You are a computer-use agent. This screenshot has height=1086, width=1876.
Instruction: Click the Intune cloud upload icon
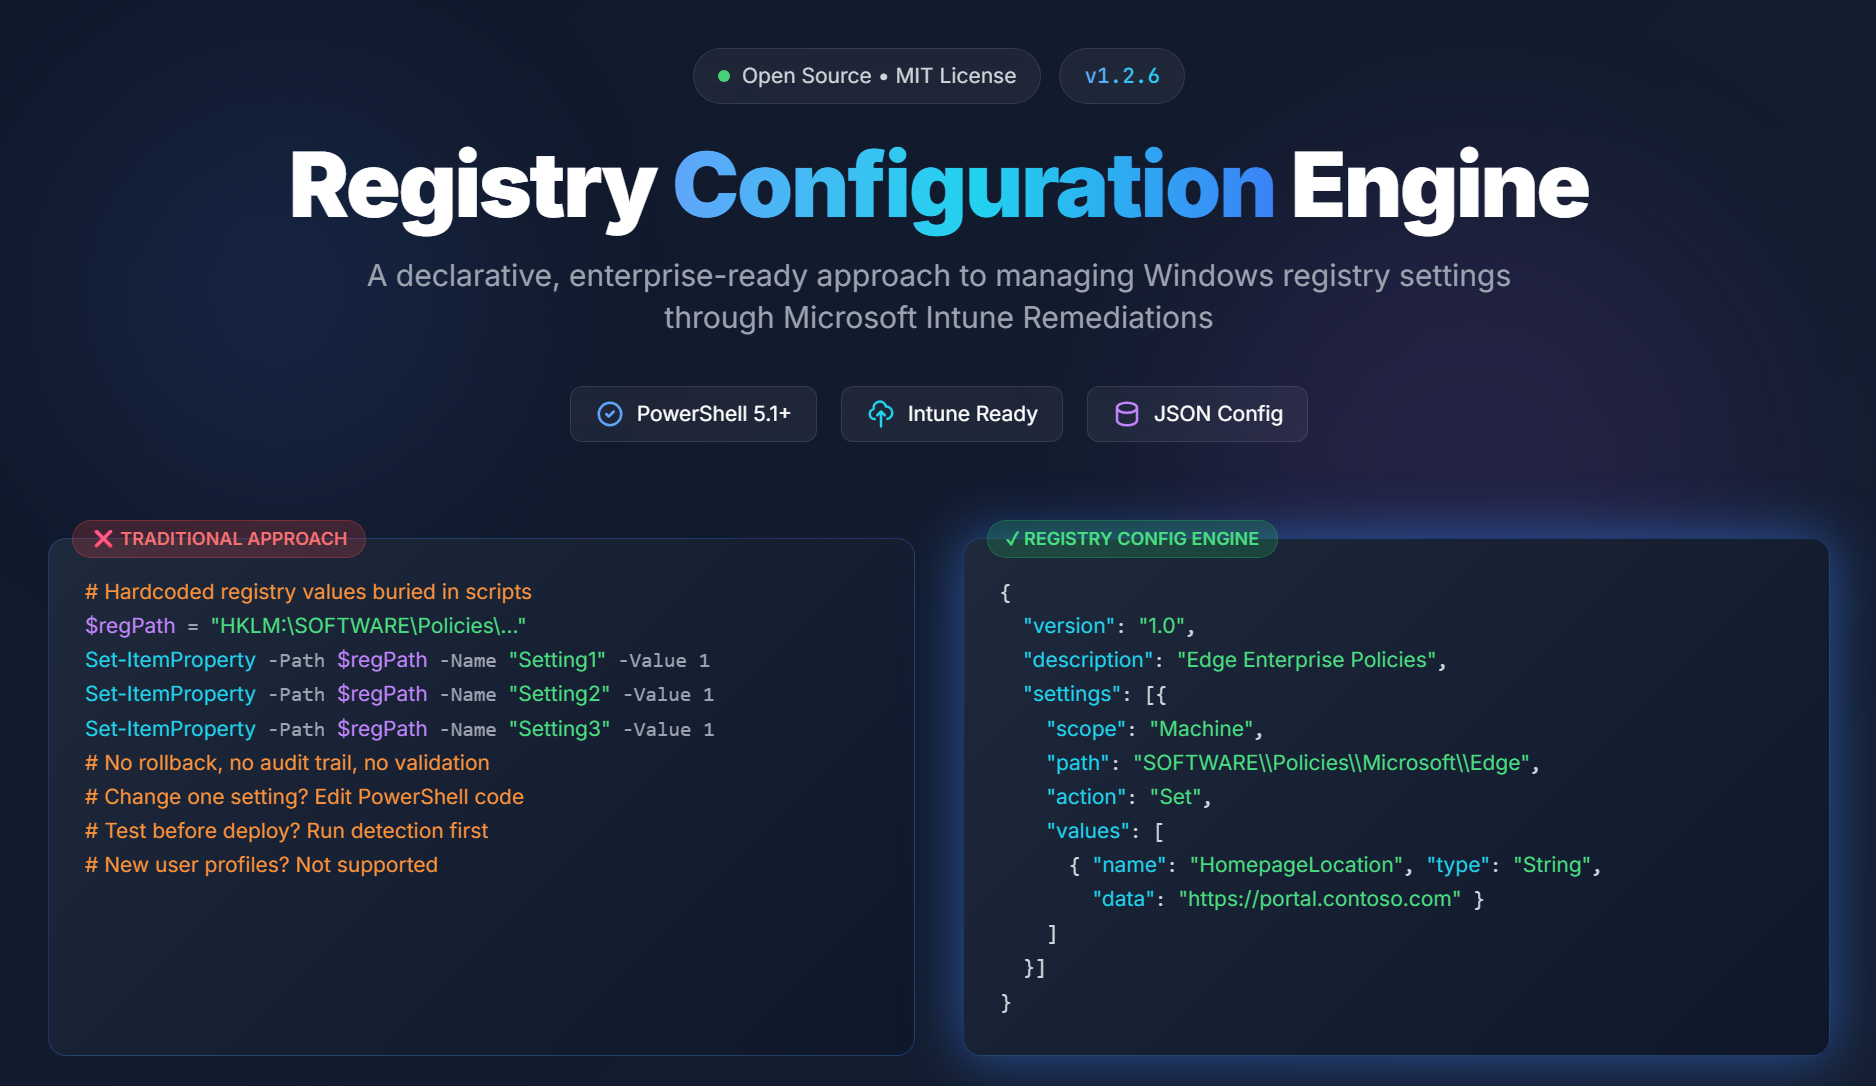pyautogui.click(x=880, y=414)
